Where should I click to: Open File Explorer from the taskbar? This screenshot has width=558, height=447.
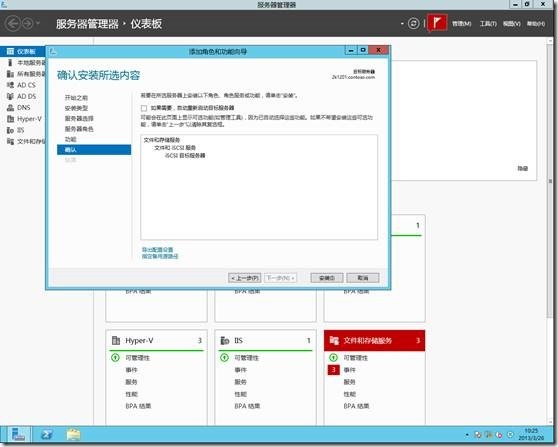coord(73,435)
